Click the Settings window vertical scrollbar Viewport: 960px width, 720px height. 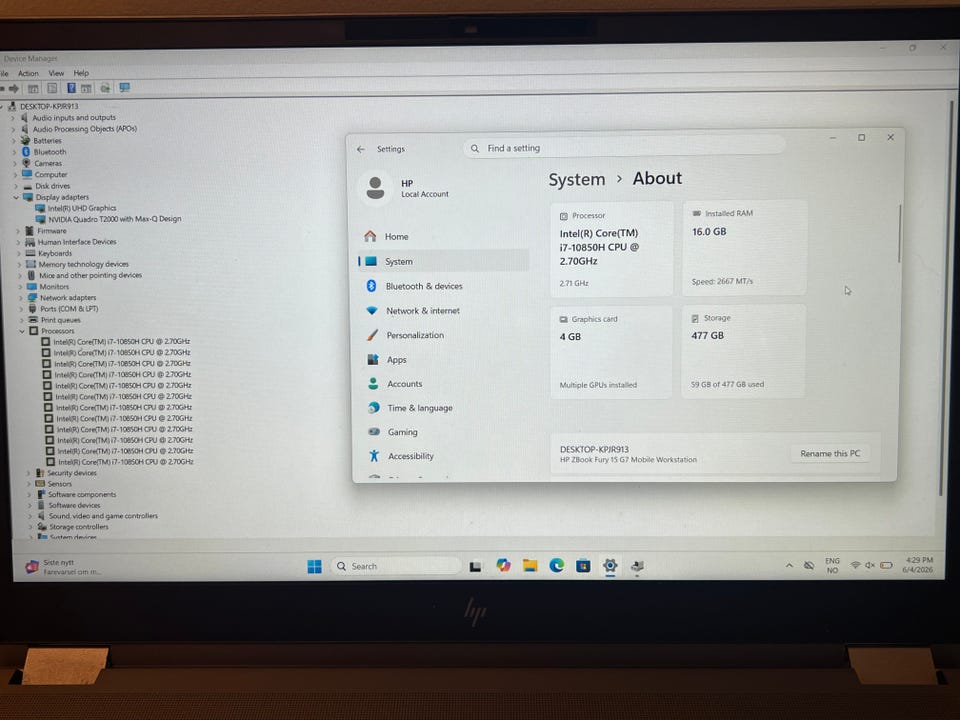pyautogui.click(x=899, y=234)
